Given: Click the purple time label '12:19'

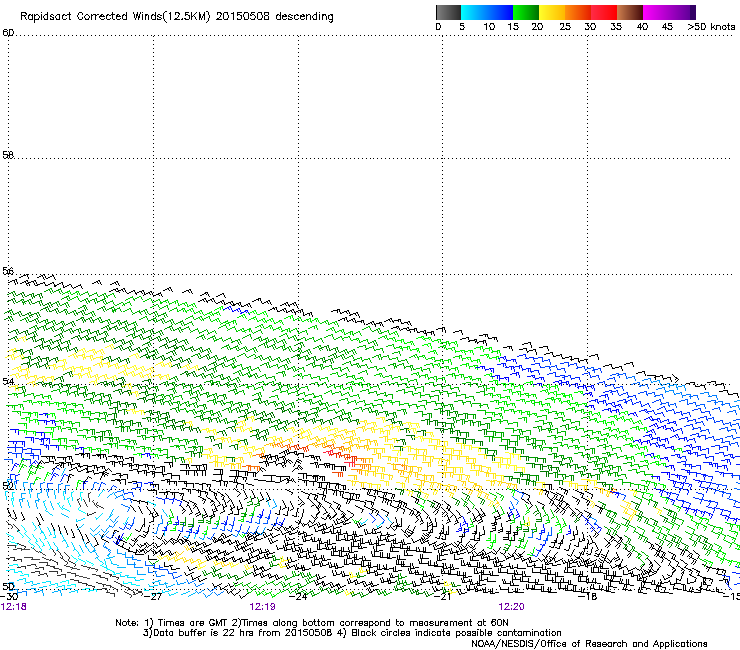Looking at the screenshot, I should click(262, 607).
